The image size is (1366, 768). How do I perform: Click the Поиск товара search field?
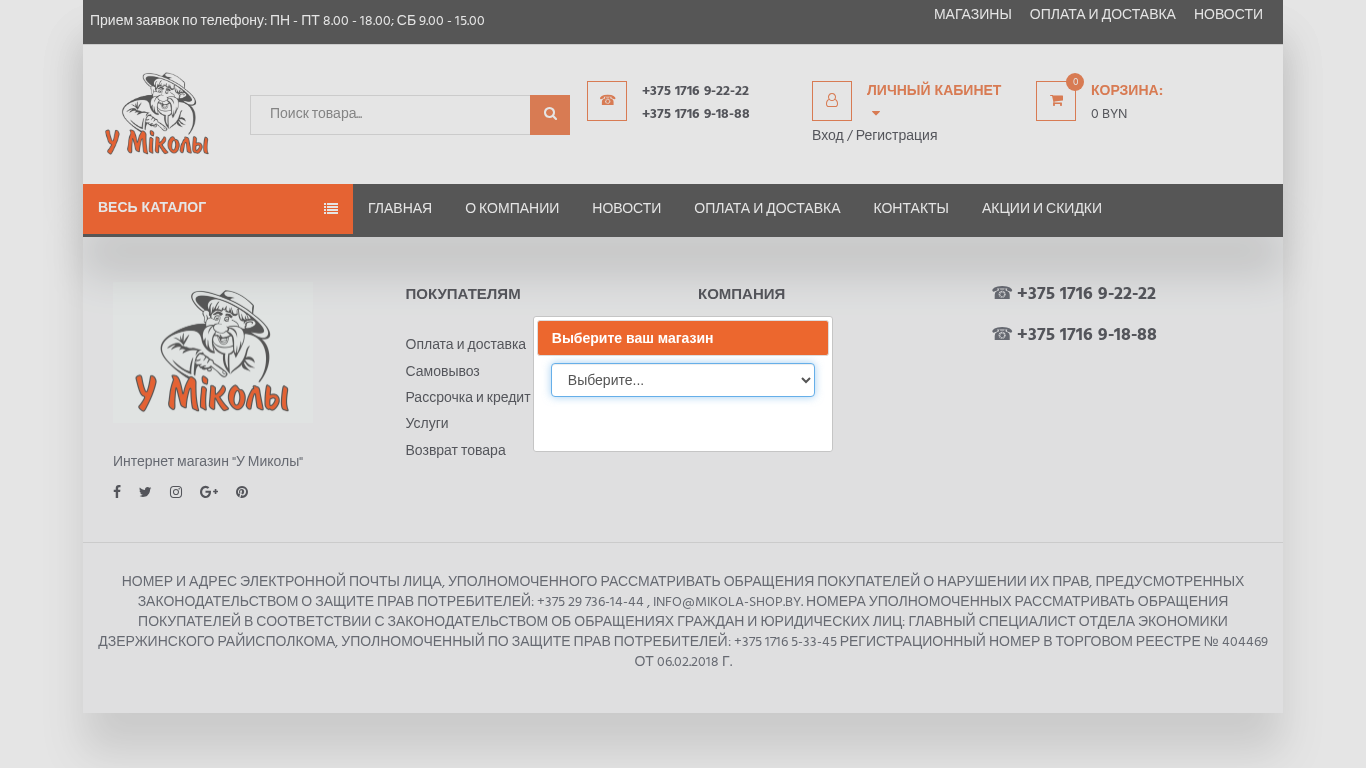click(x=390, y=115)
